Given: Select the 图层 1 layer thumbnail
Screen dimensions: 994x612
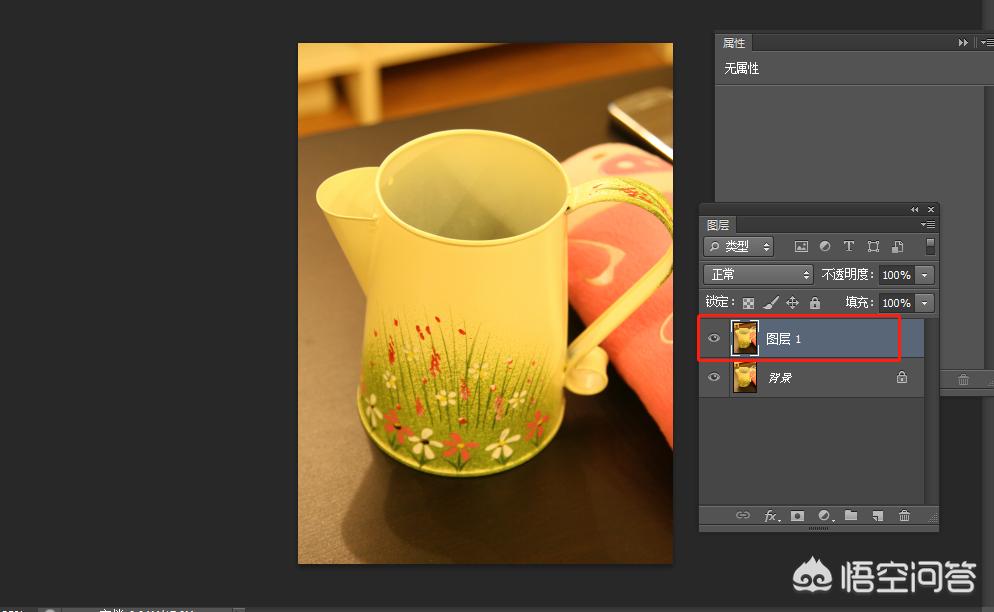Looking at the screenshot, I should (x=745, y=338).
